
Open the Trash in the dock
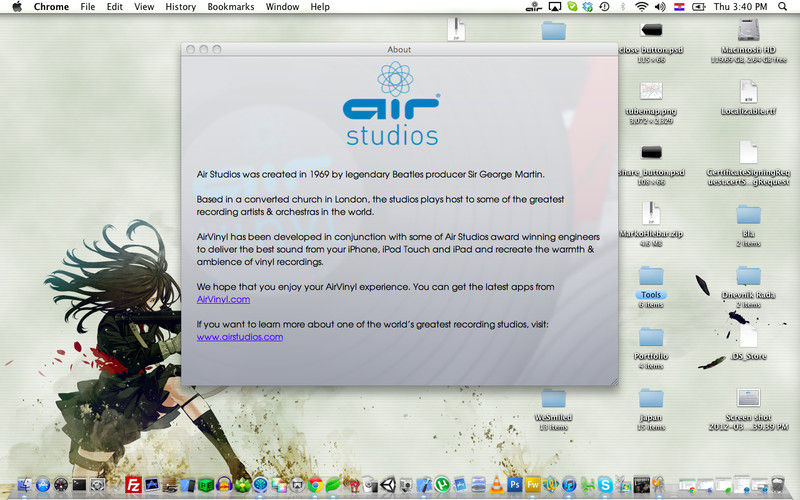[x=778, y=484]
